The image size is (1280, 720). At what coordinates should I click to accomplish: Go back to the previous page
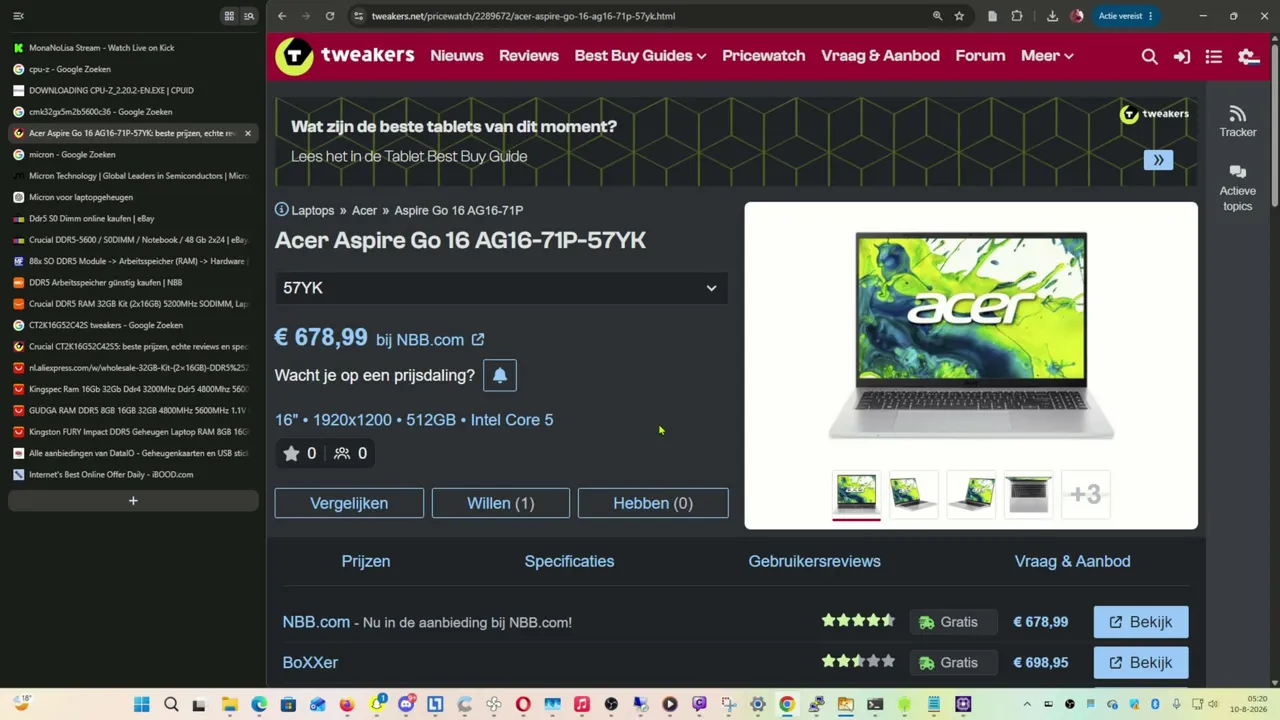point(282,16)
